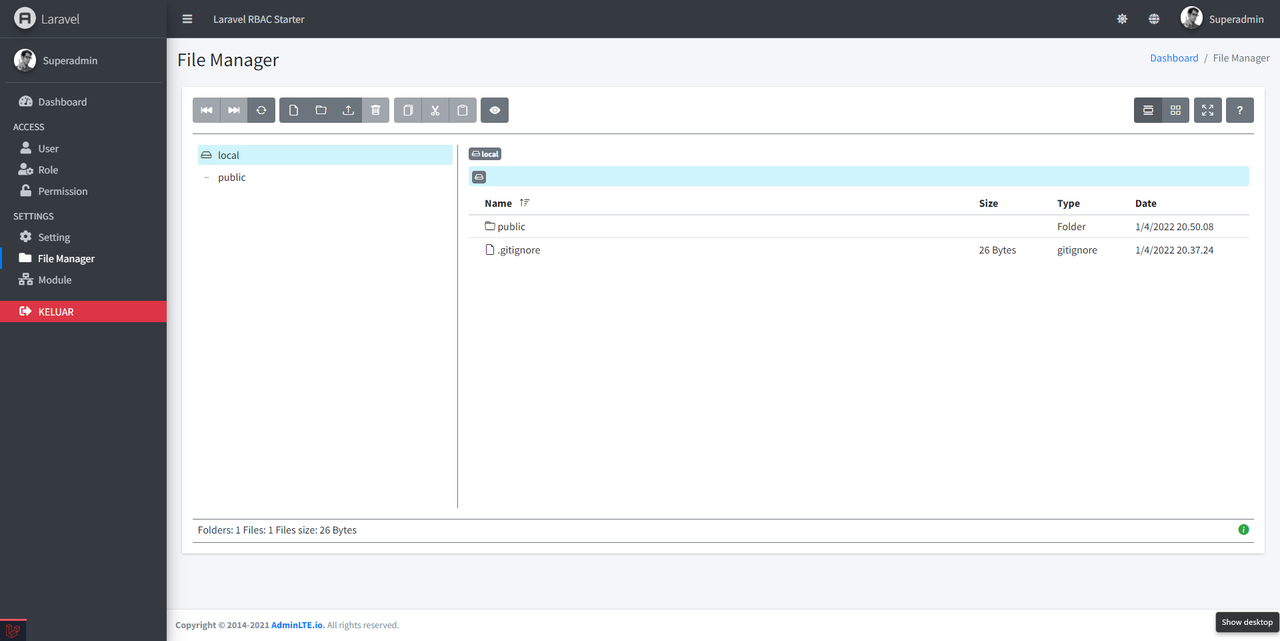Toggle full screen mode of file manager
This screenshot has width=1280, height=641.
point(1208,110)
